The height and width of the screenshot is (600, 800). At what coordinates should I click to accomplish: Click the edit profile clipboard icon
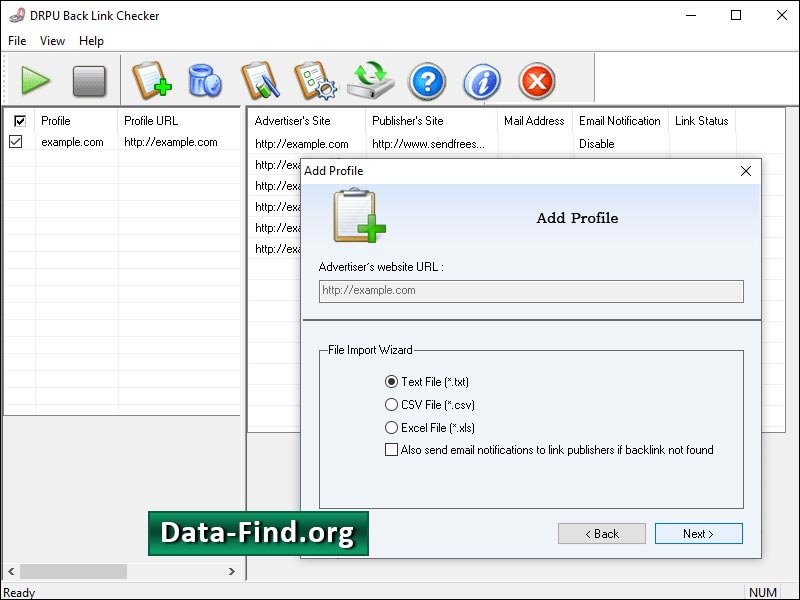tap(262, 81)
